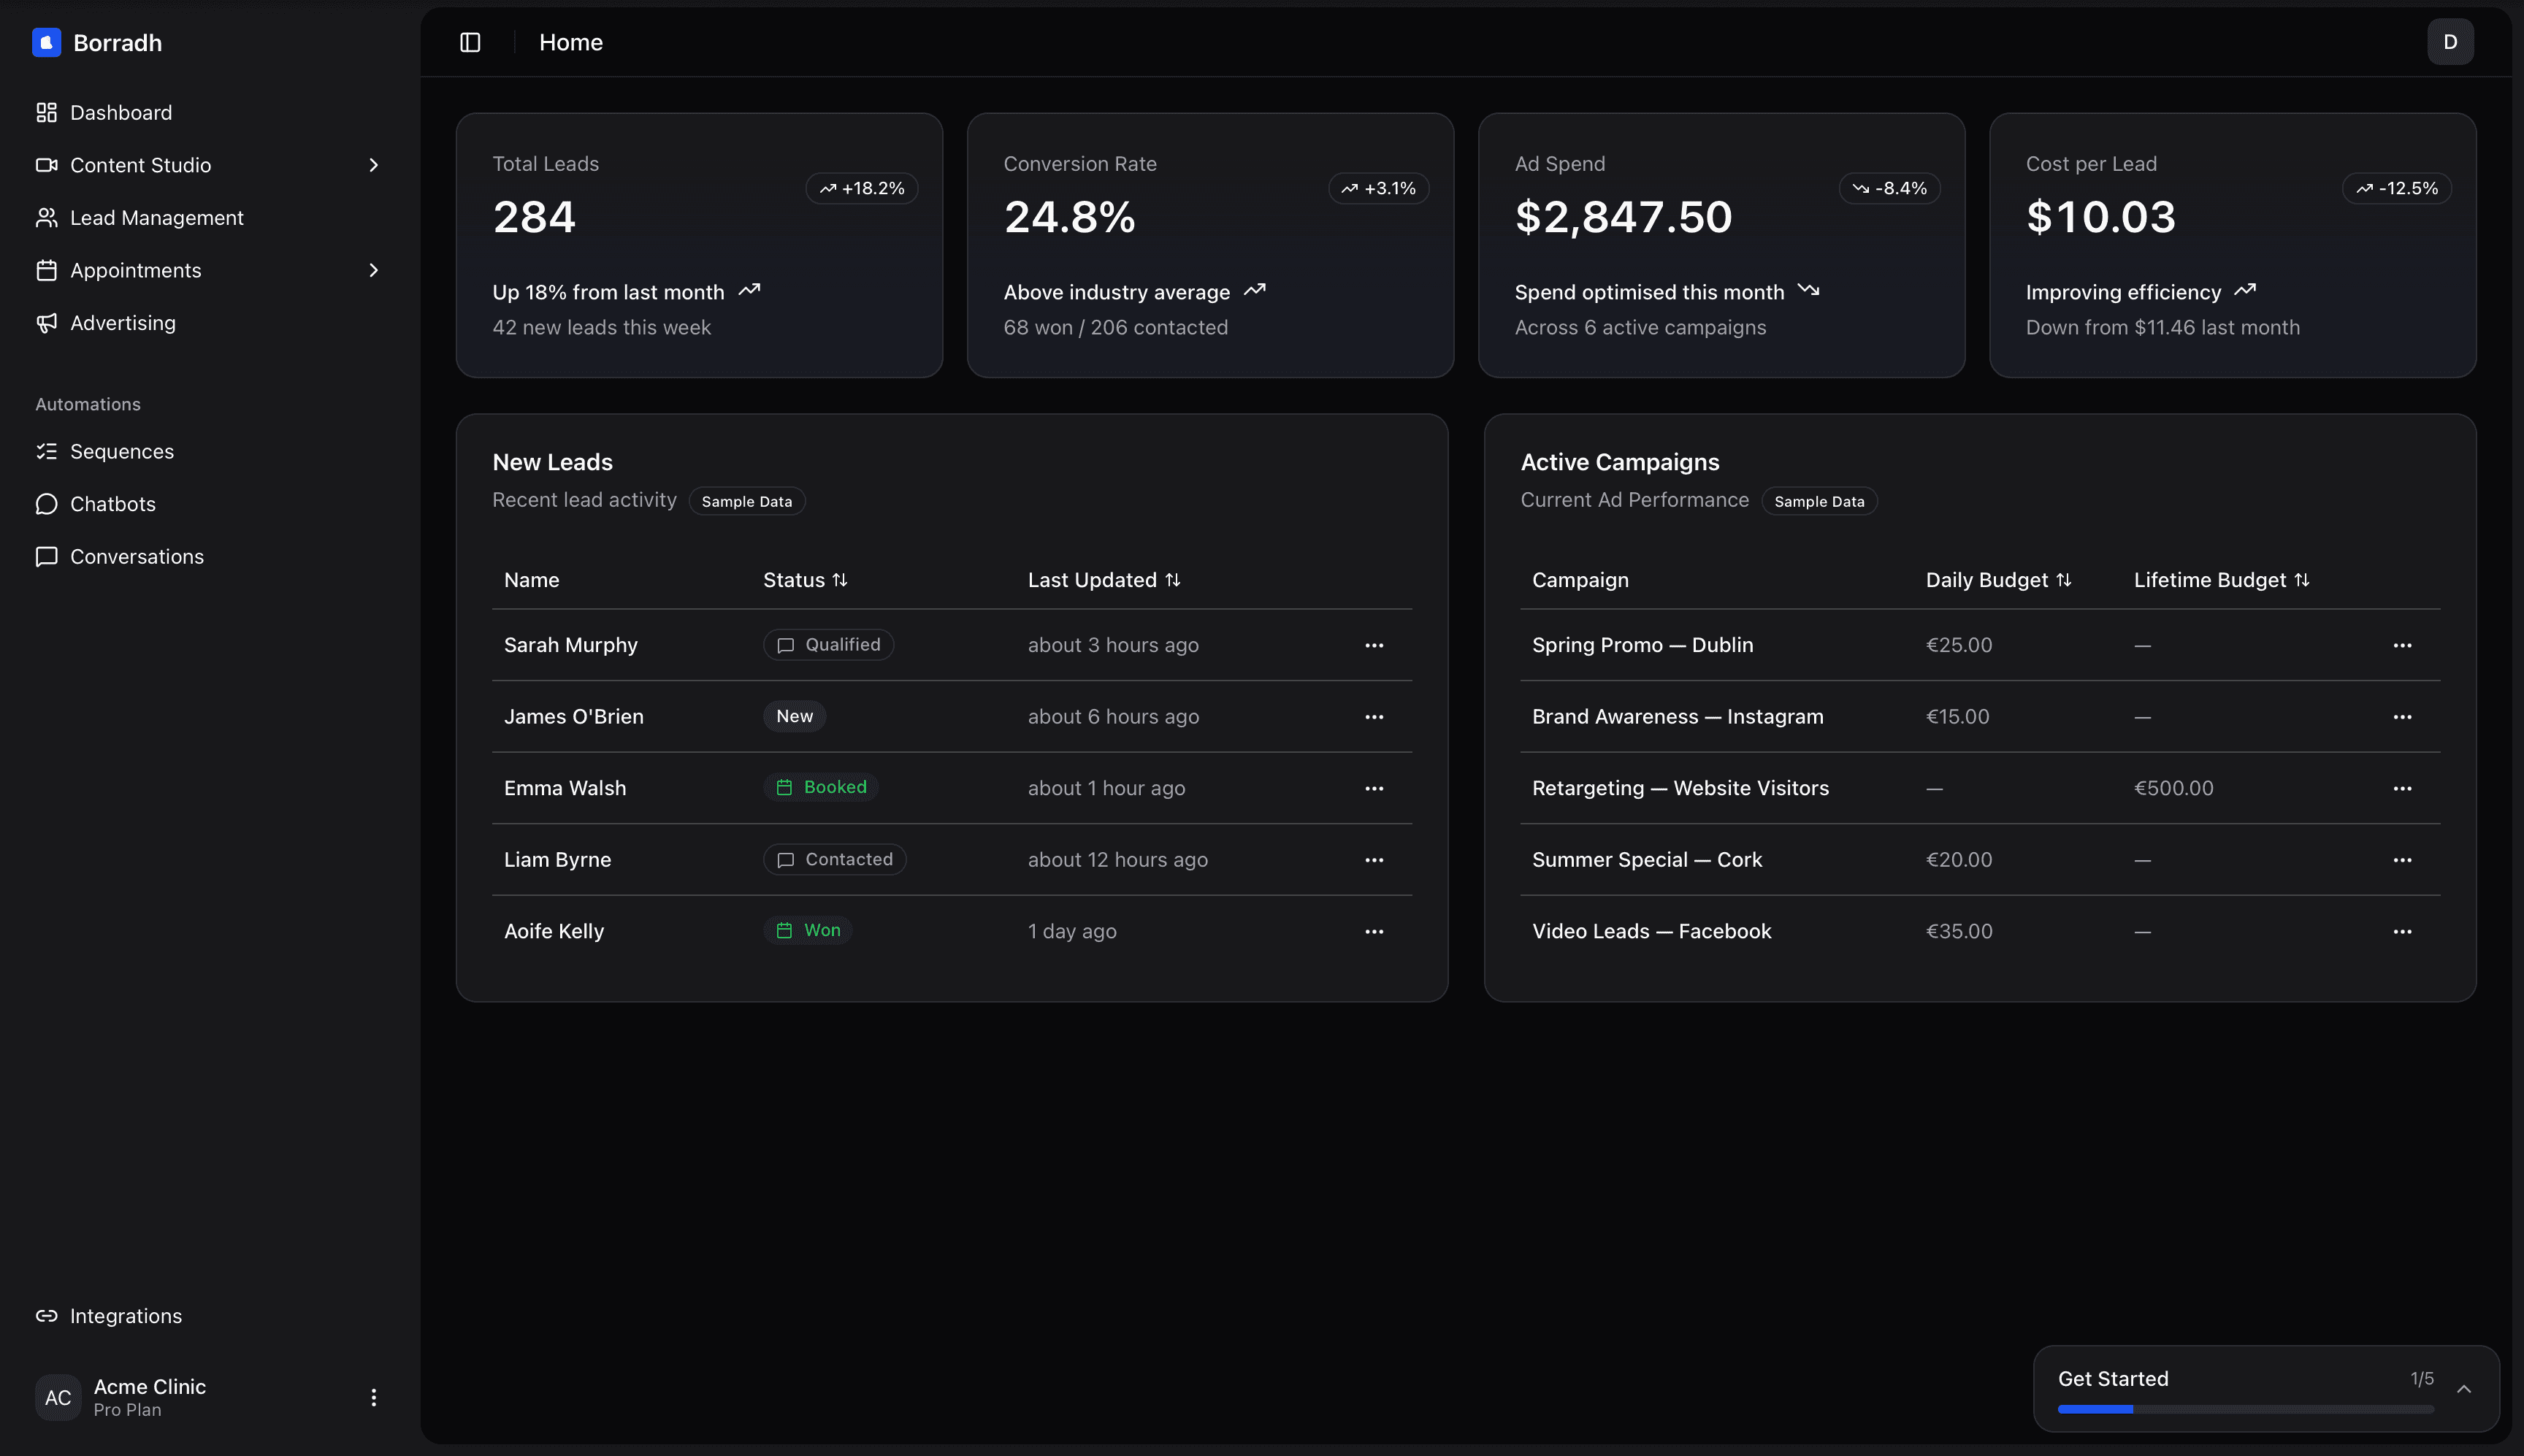Open the Home tab
The image size is (2524, 1456).
point(571,42)
